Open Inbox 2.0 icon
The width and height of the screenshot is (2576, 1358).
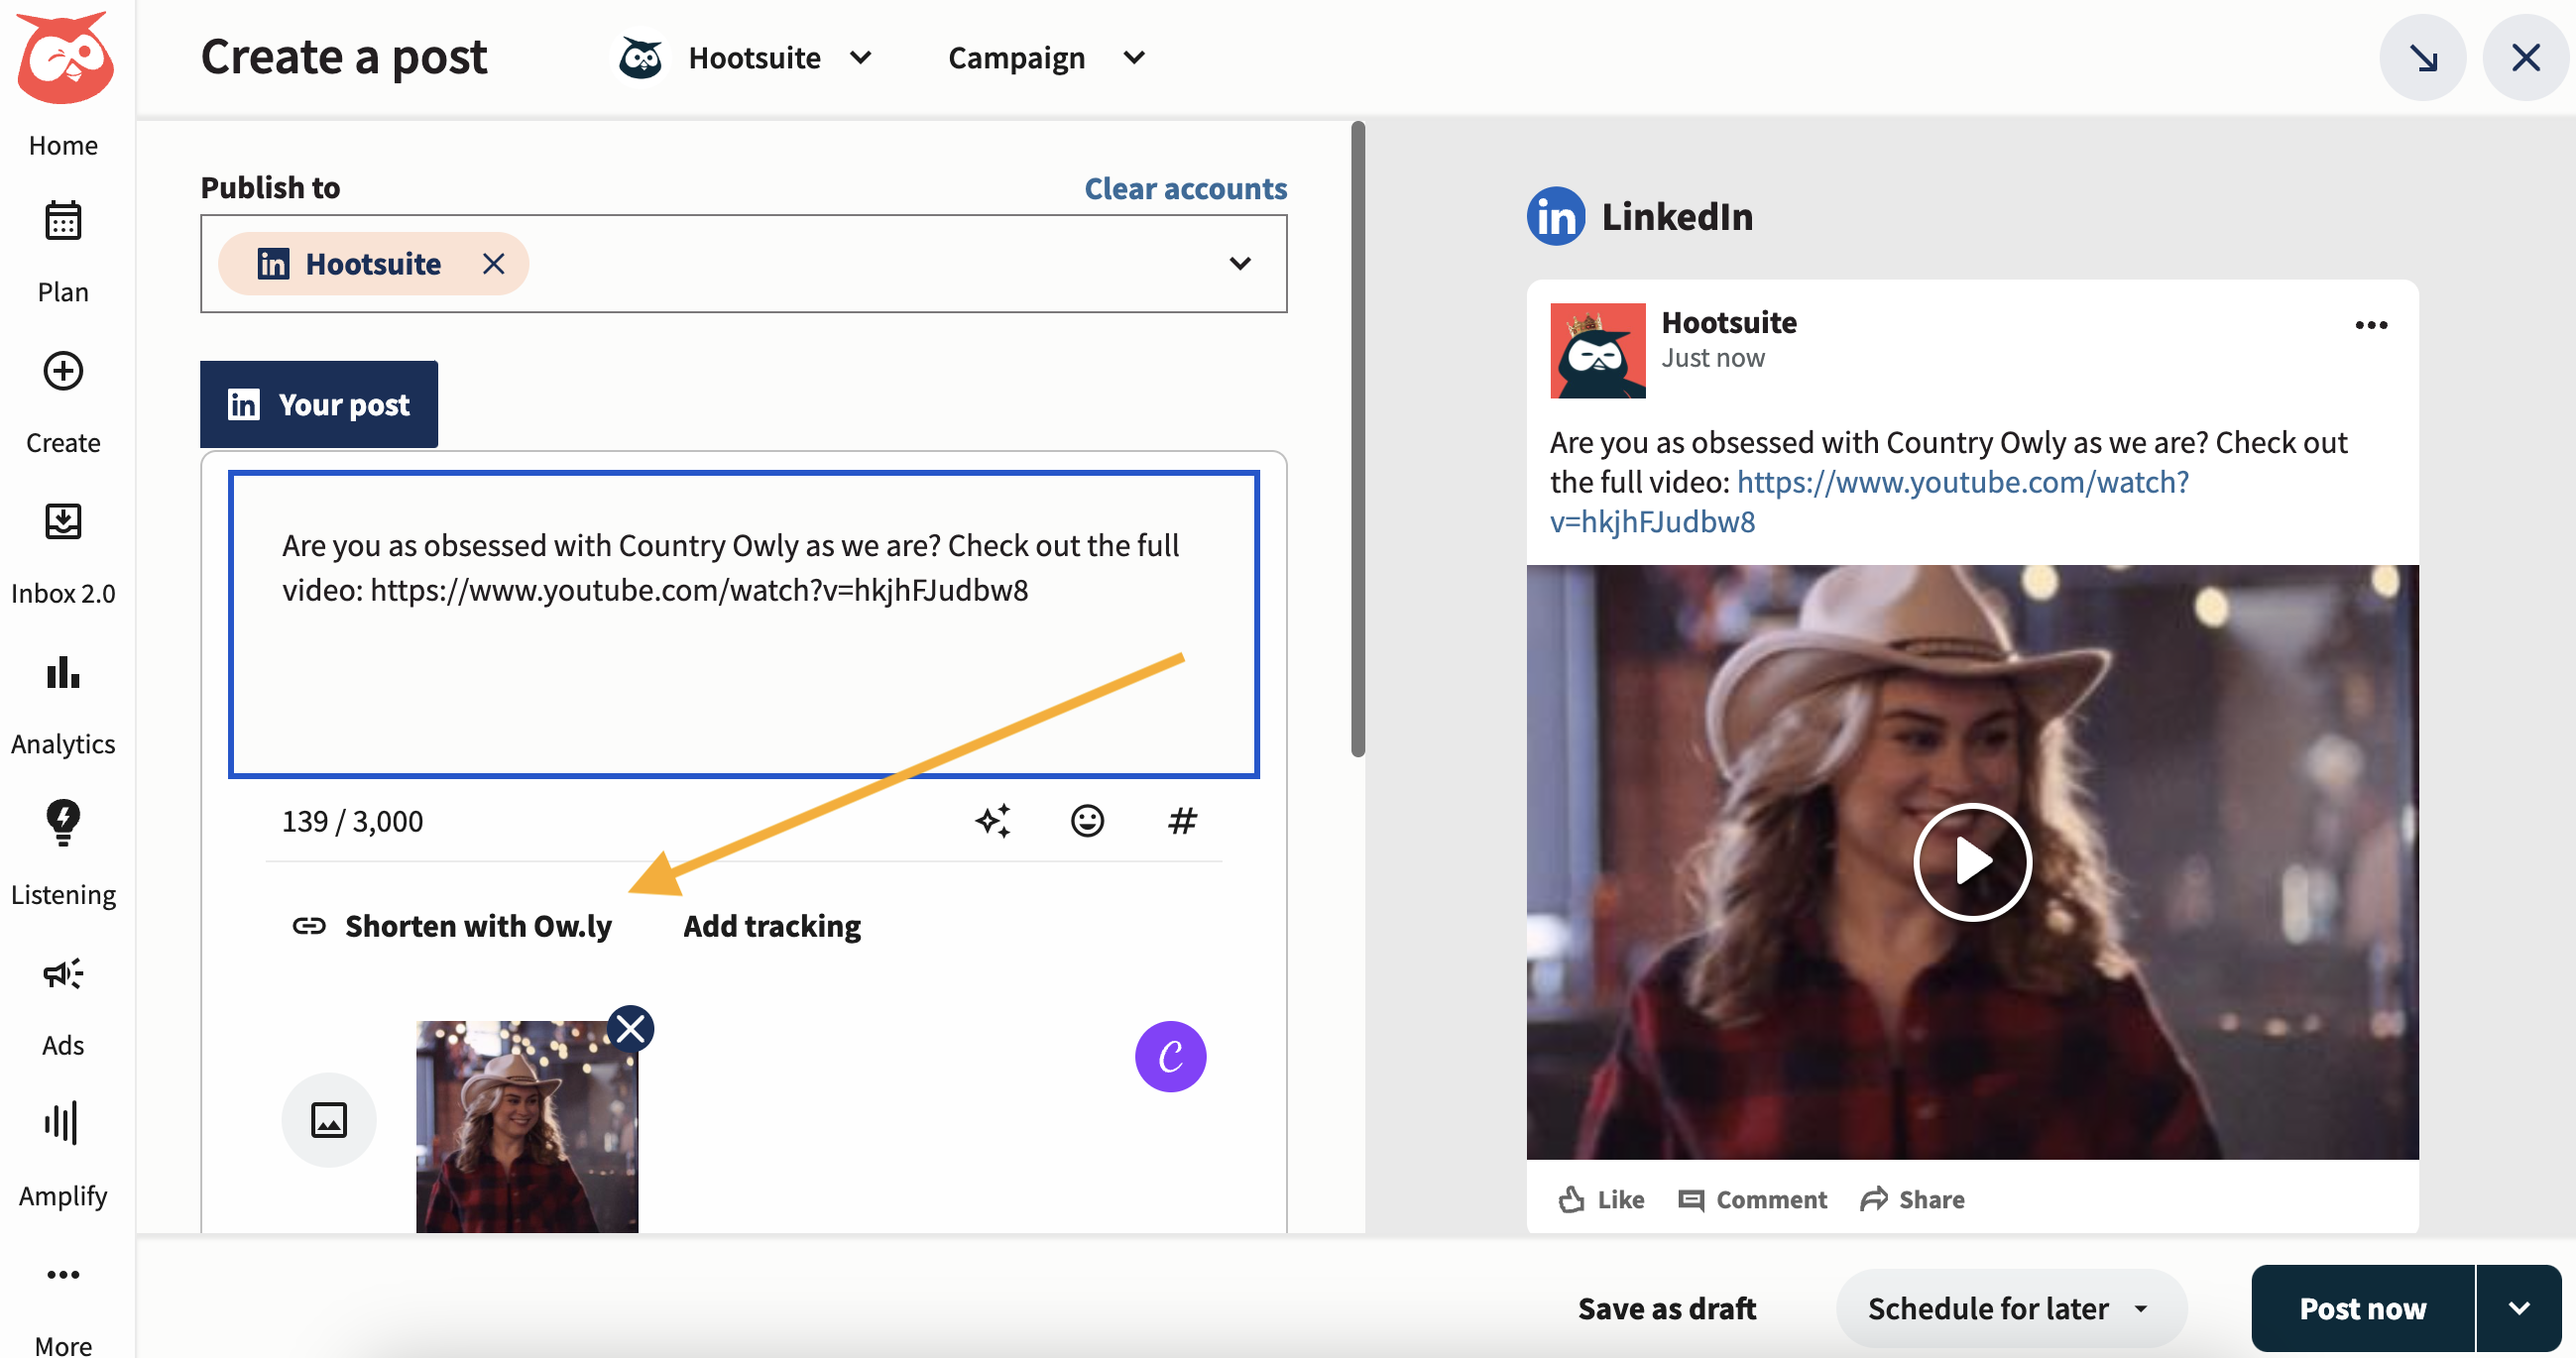tap(63, 521)
